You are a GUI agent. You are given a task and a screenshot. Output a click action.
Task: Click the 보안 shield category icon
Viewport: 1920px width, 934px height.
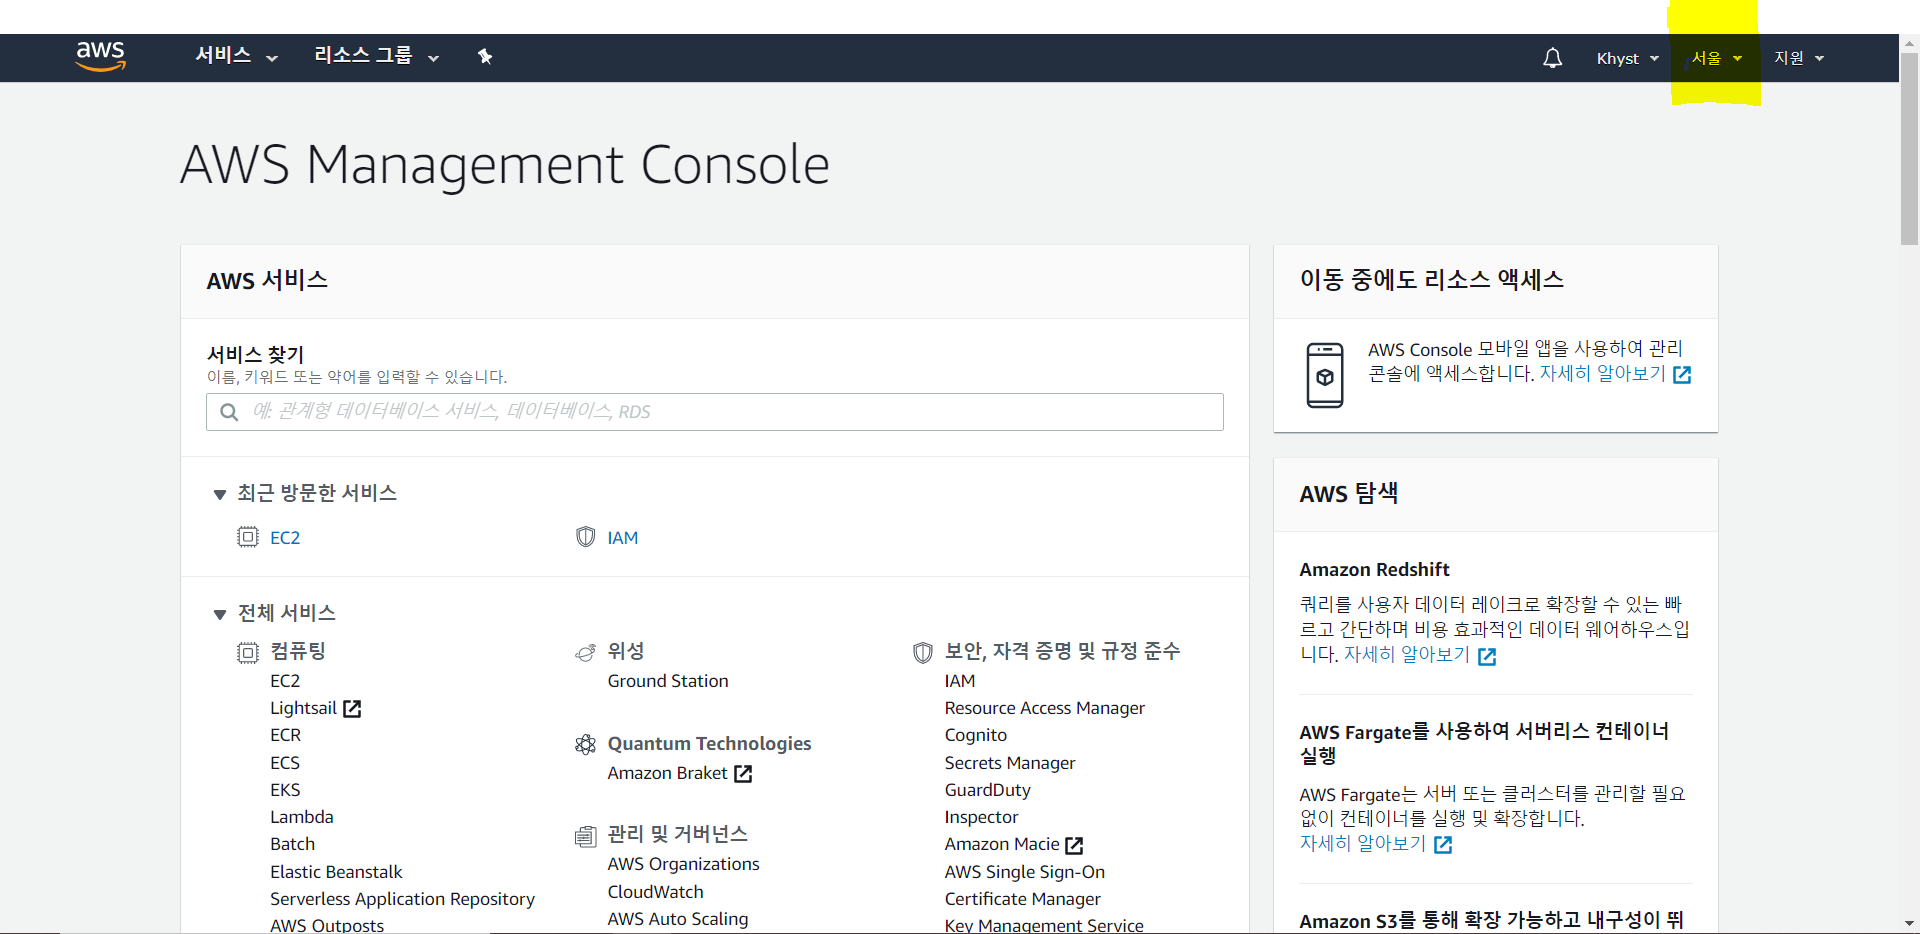tap(923, 653)
